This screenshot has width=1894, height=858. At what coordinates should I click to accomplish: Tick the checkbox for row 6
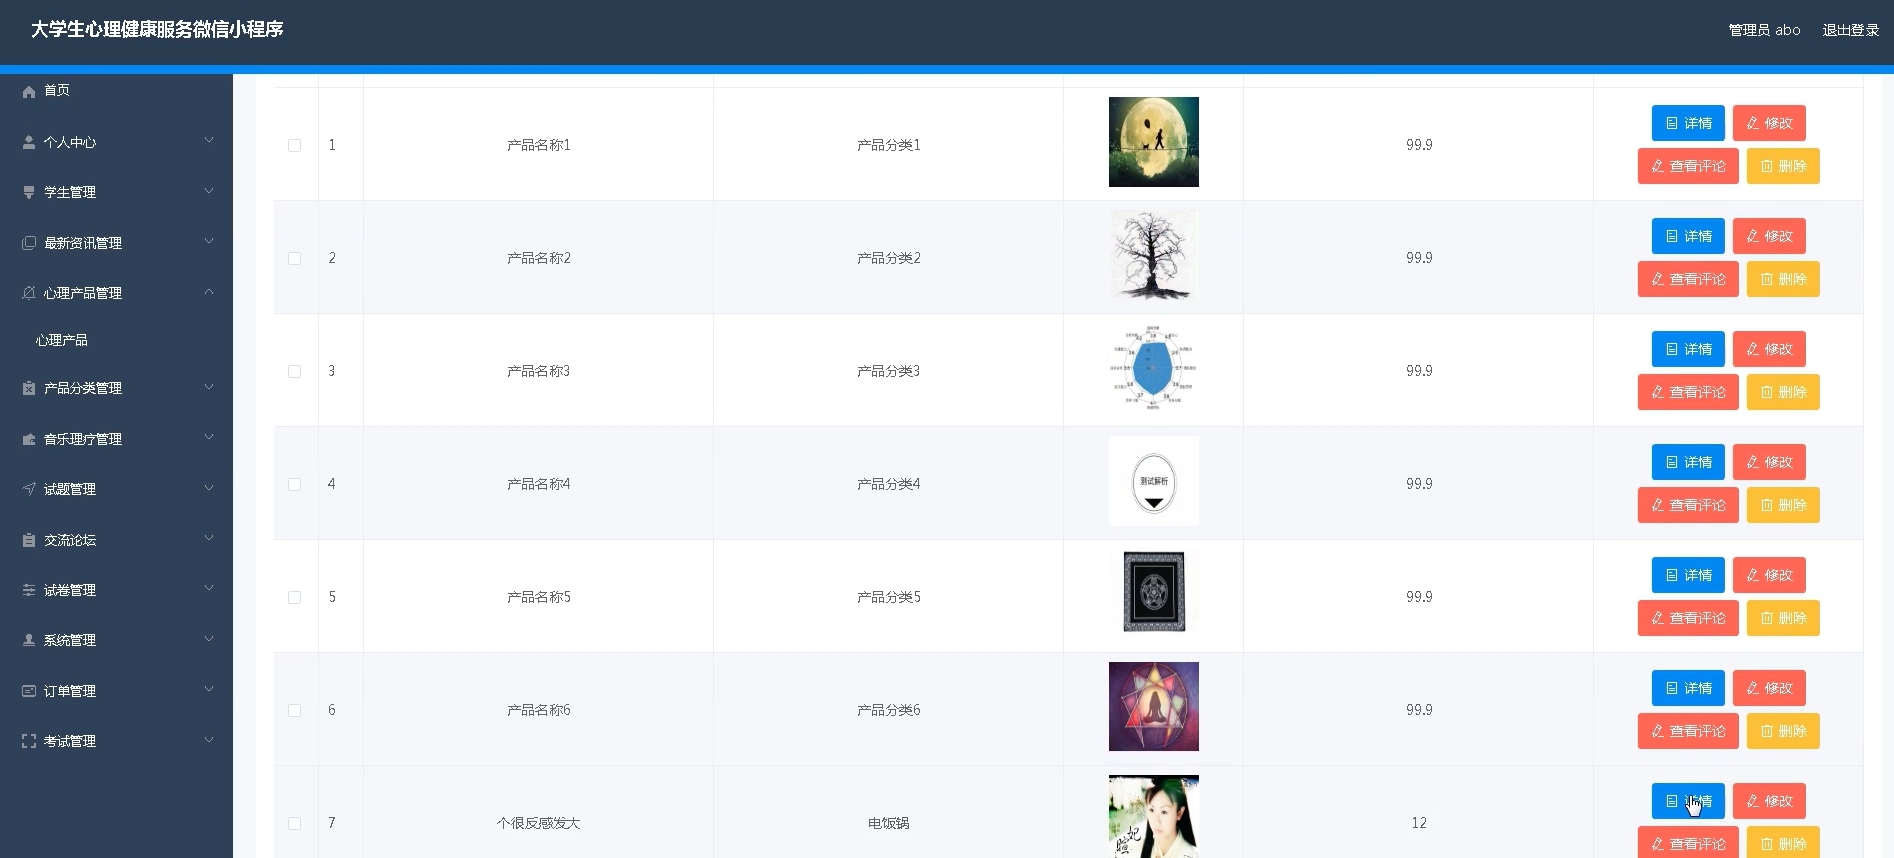[x=295, y=710]
